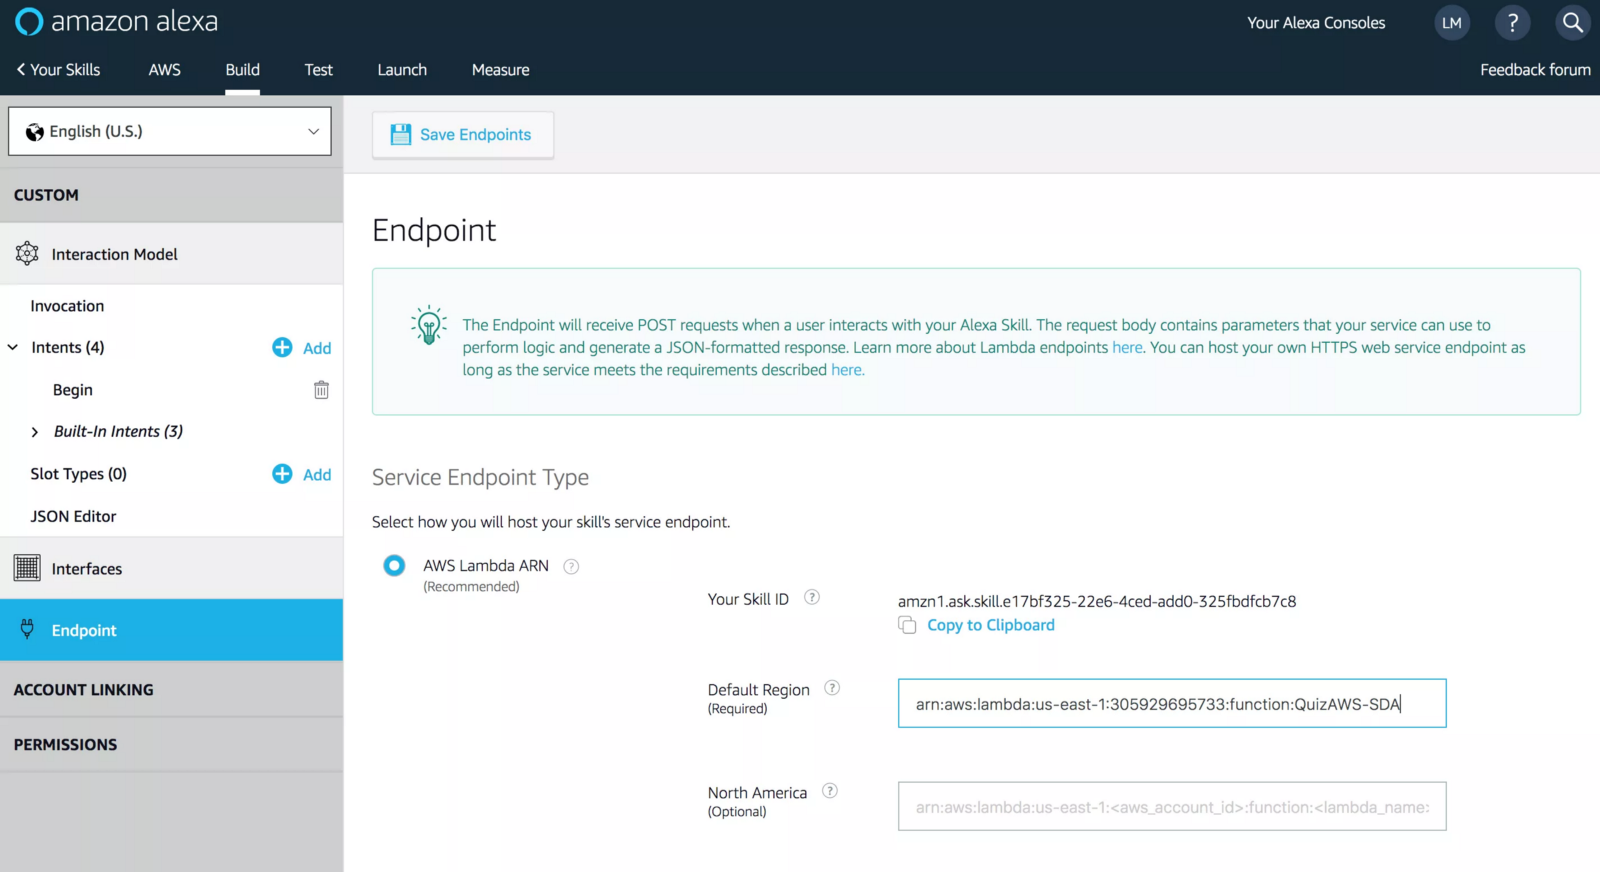The width and height of the screenshot is (1600, 872).
Task: Click the Save Endpoints button
Action: coord(462,135)
